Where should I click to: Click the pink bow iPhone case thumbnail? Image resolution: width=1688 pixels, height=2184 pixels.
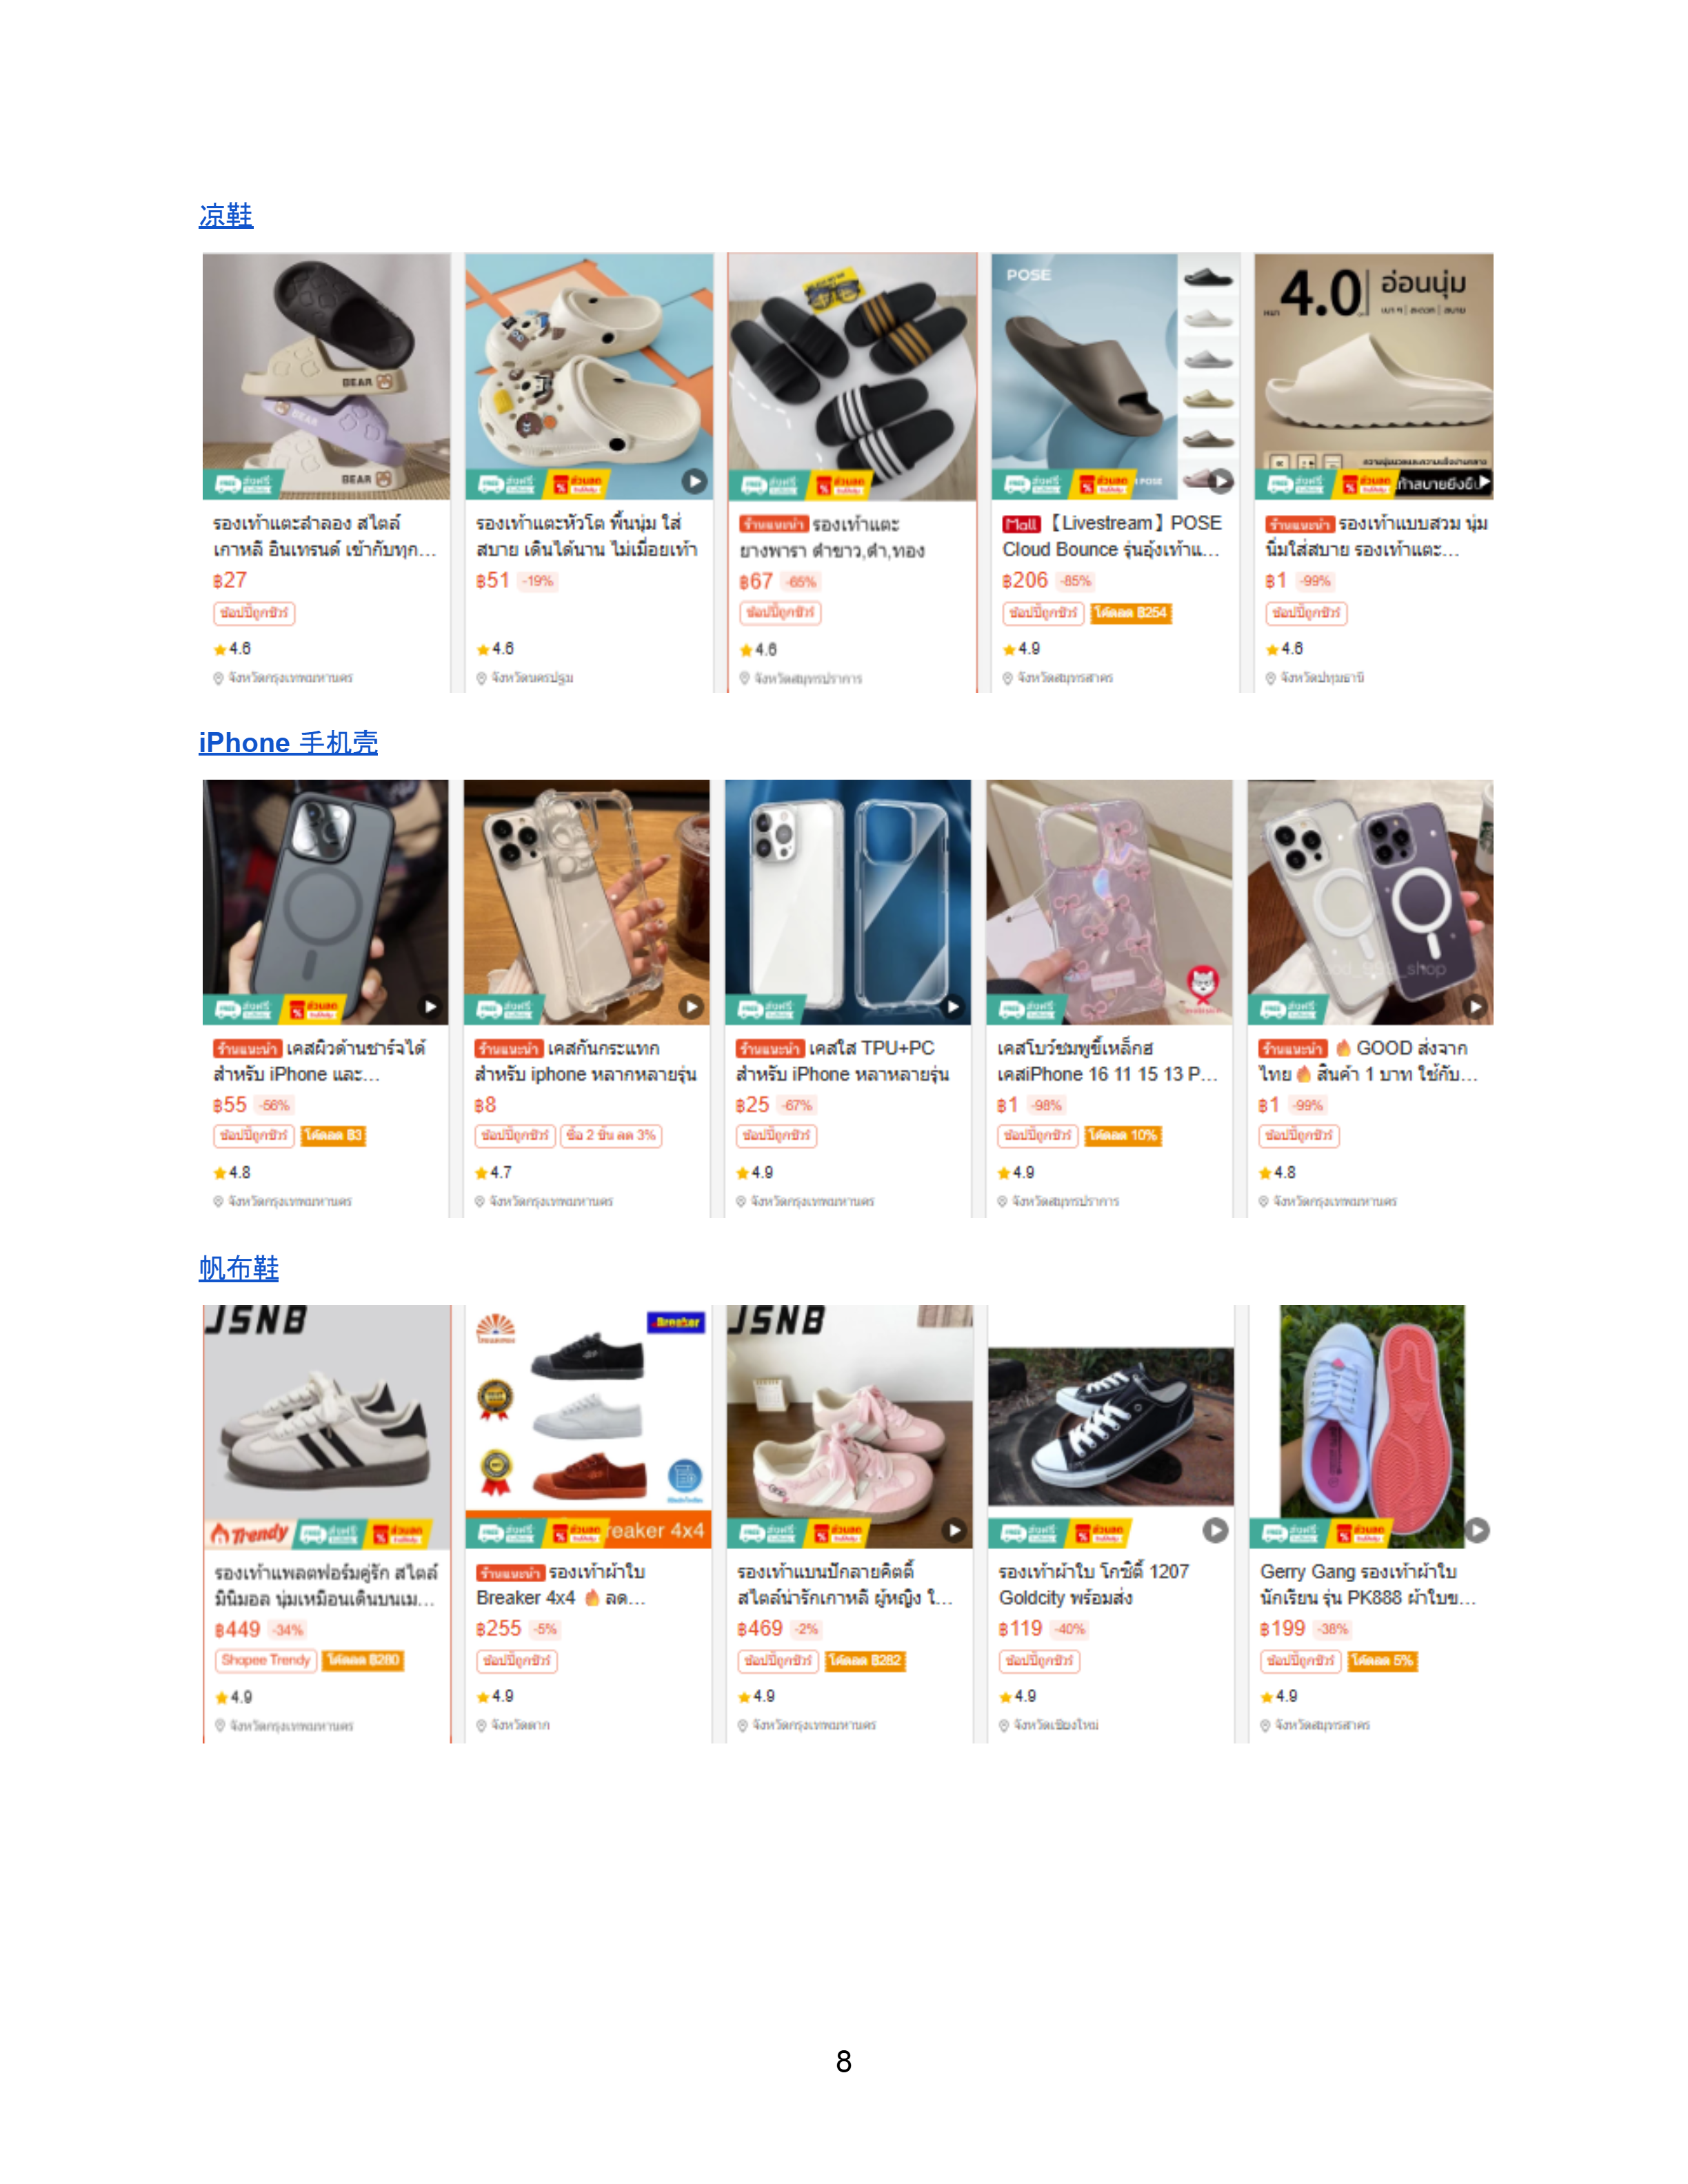click(x=1109, y=902)
